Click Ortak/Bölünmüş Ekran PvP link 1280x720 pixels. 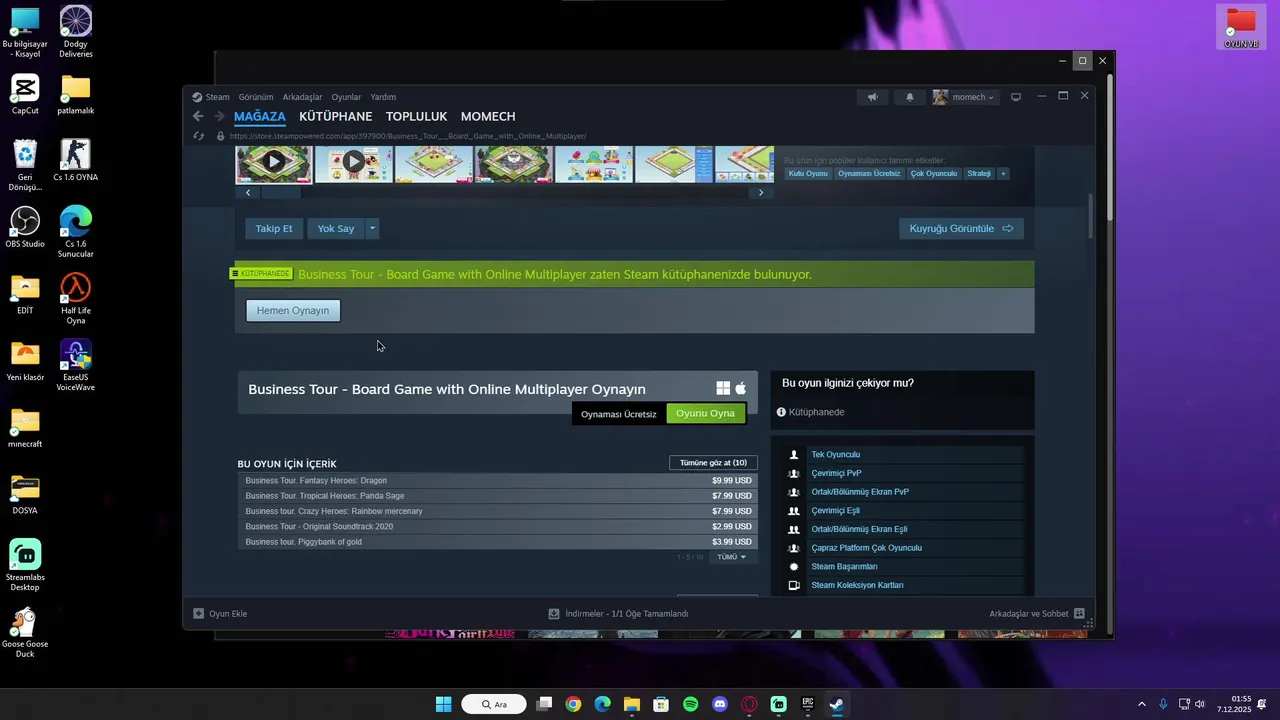[x=860, y=492]
